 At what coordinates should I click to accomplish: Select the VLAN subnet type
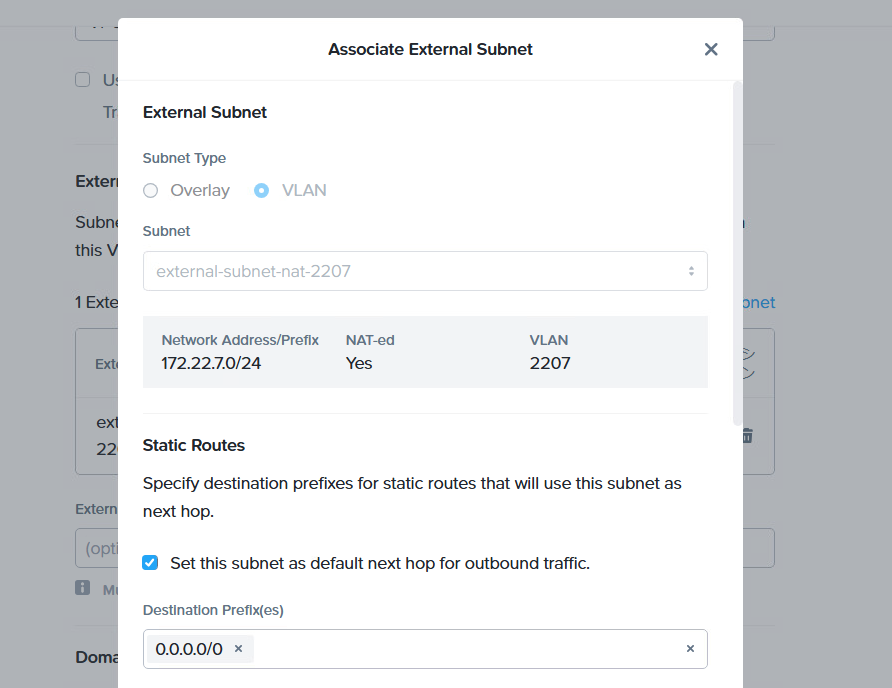262,190
